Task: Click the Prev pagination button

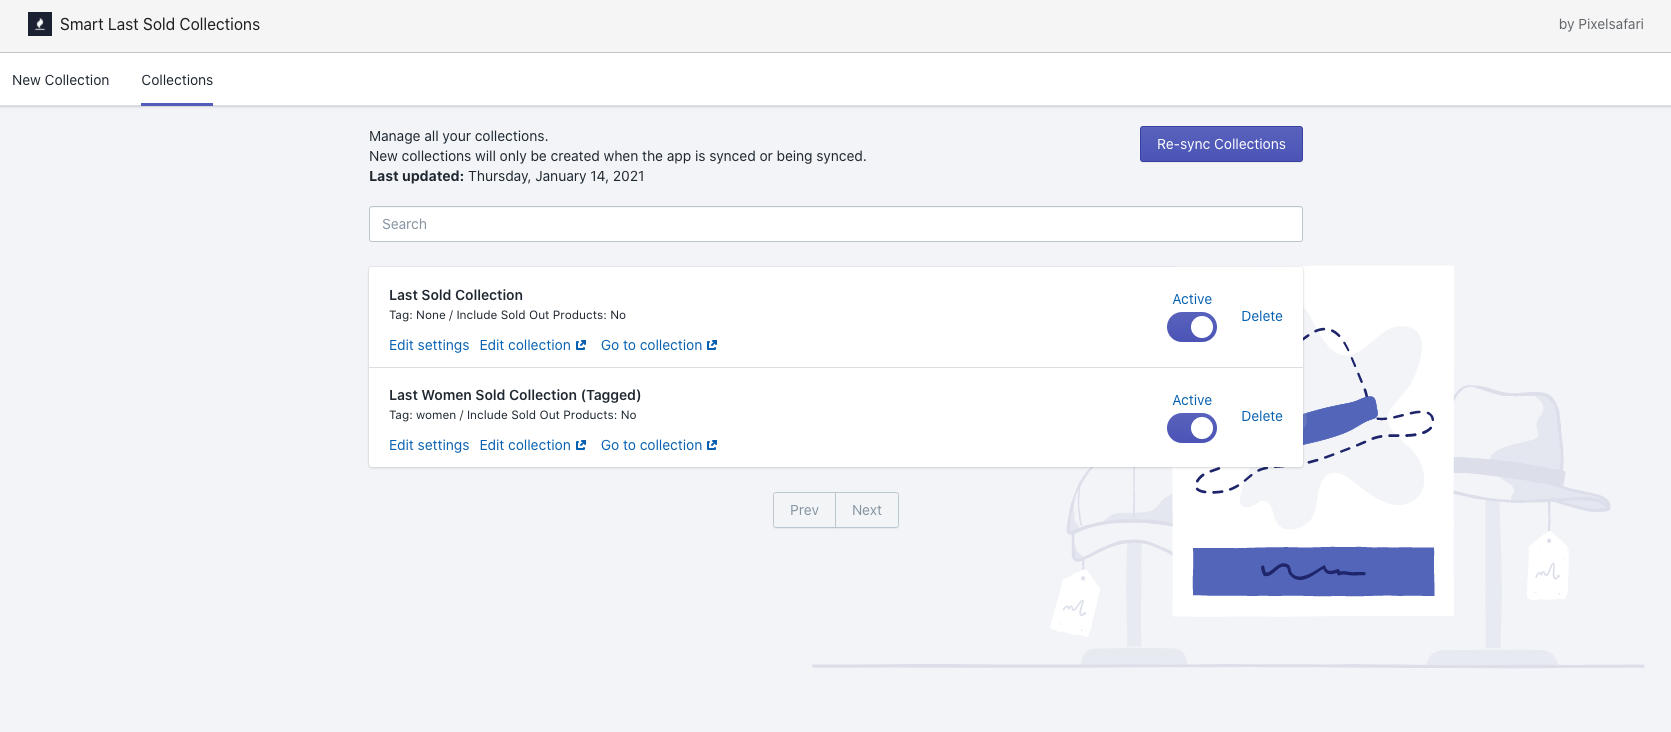Action: pyautogui.click(x=804, y=510)
